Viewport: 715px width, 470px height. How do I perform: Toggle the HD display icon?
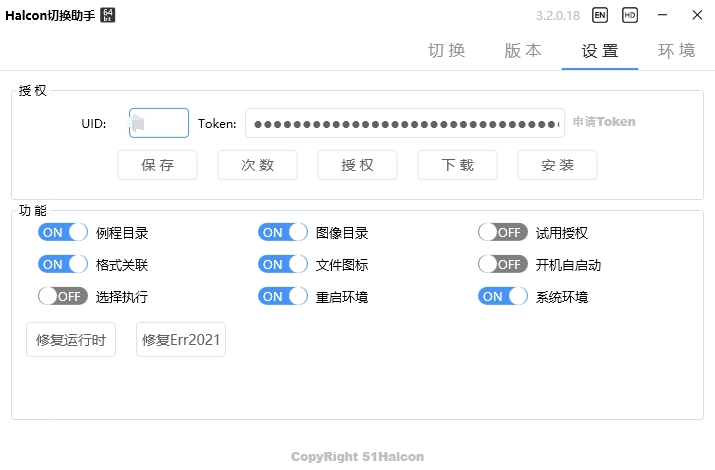[x=630, y=15]
